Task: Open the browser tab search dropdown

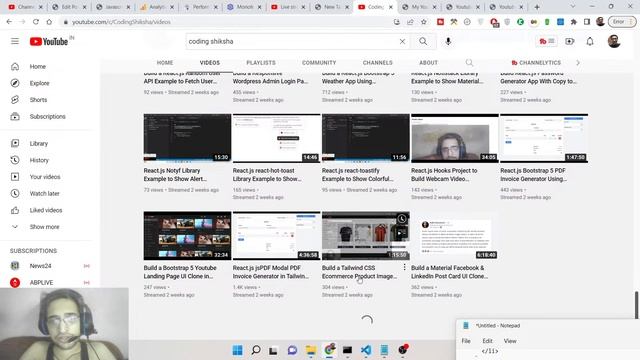Action: [x=572, y=7]
